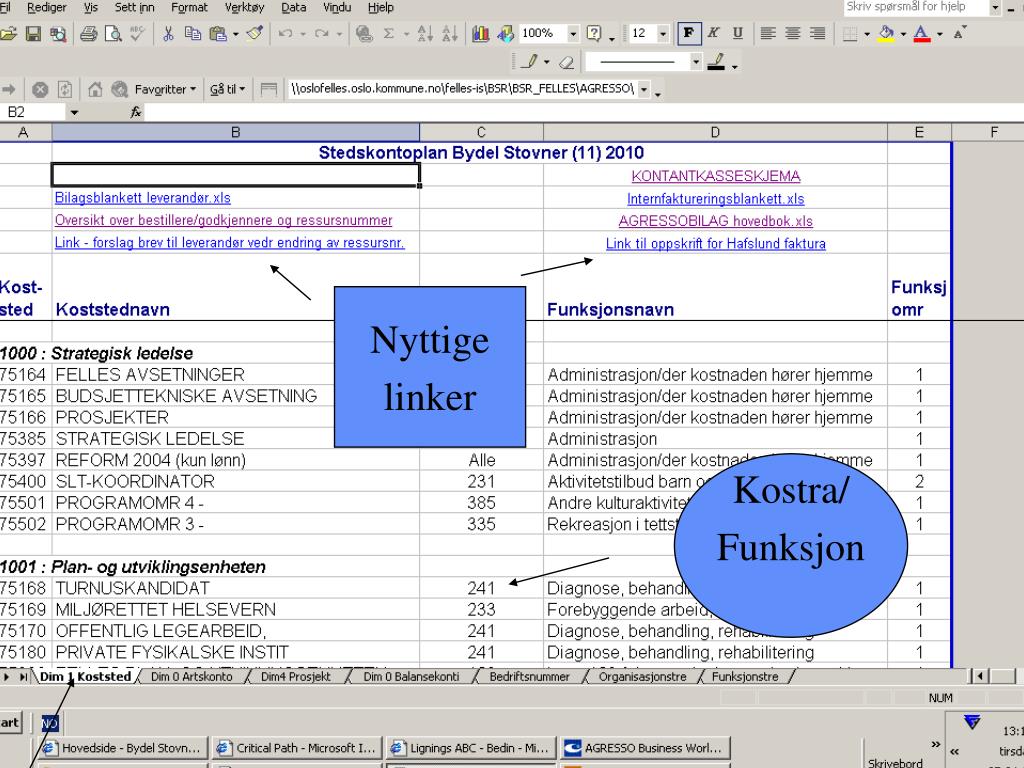This screenshot has width=1024, height=768.
Task: Open the Sett inn menu
Action: point(135,7)
